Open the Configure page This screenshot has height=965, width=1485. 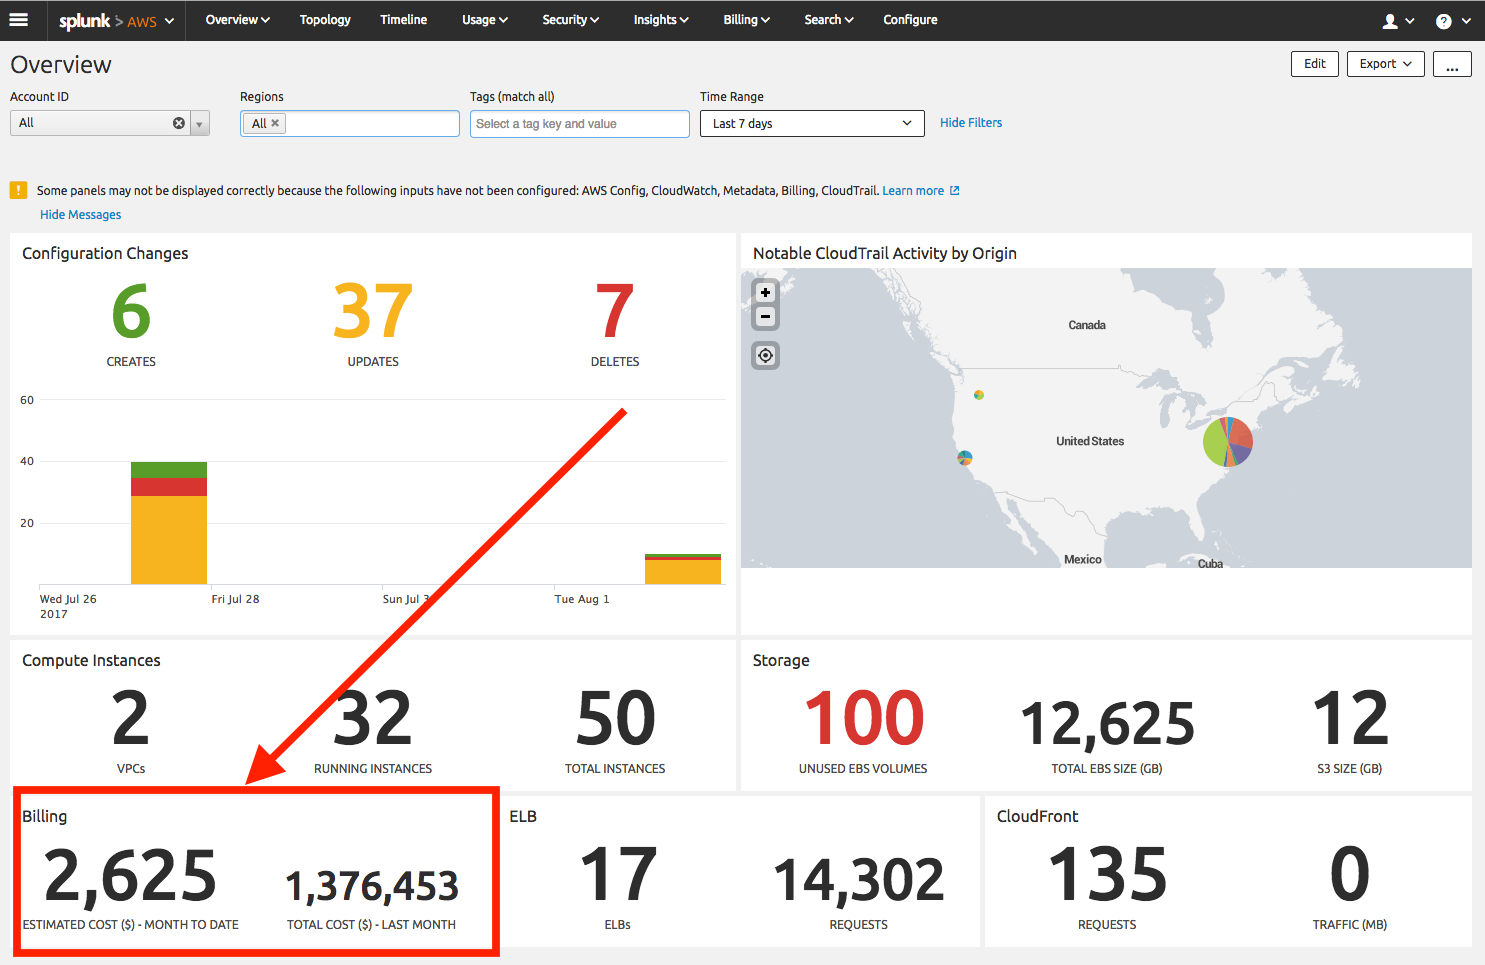click(x=910, y=20)
